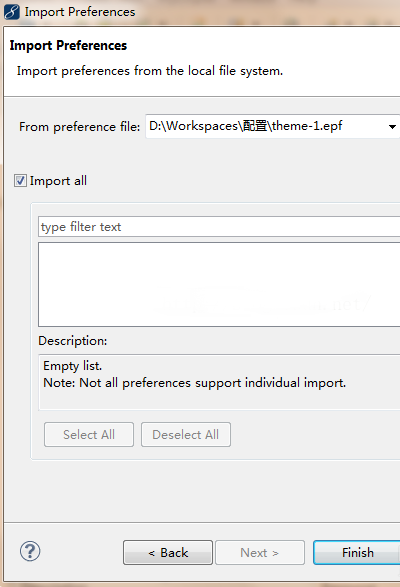Focus the 'type filter text' field

[219, 226]
